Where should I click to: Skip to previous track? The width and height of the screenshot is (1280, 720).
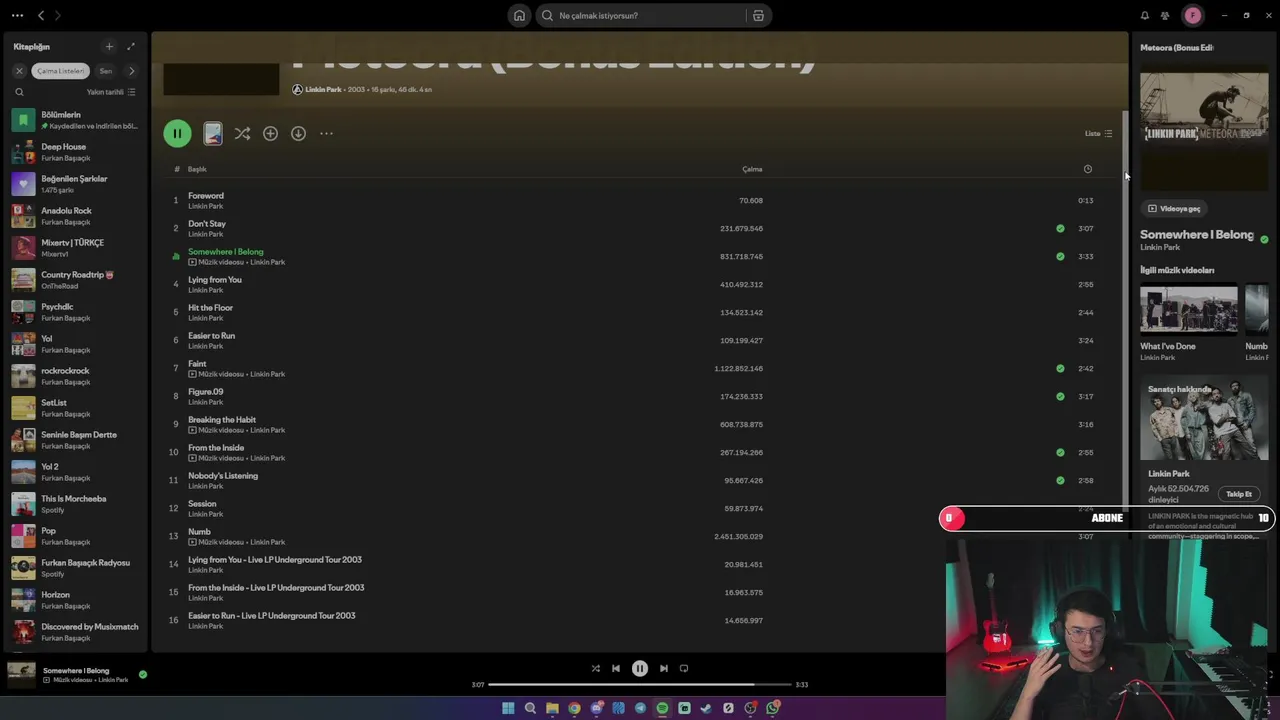point(616,668)
